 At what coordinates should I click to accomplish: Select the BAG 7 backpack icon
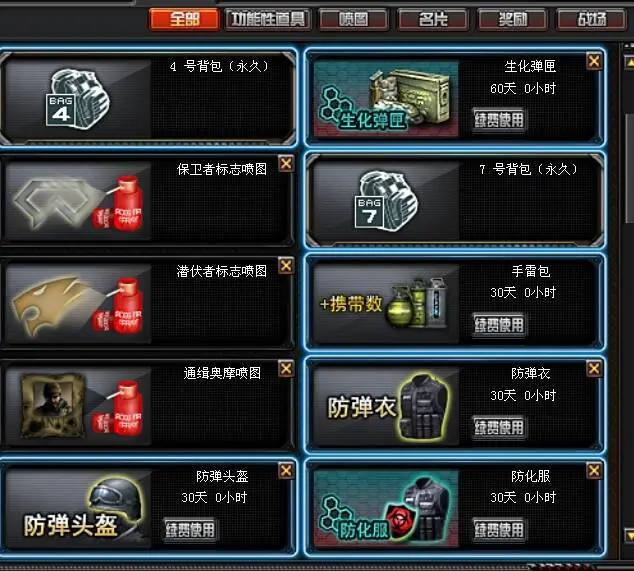pyautogui.click(x=387, y=201)
